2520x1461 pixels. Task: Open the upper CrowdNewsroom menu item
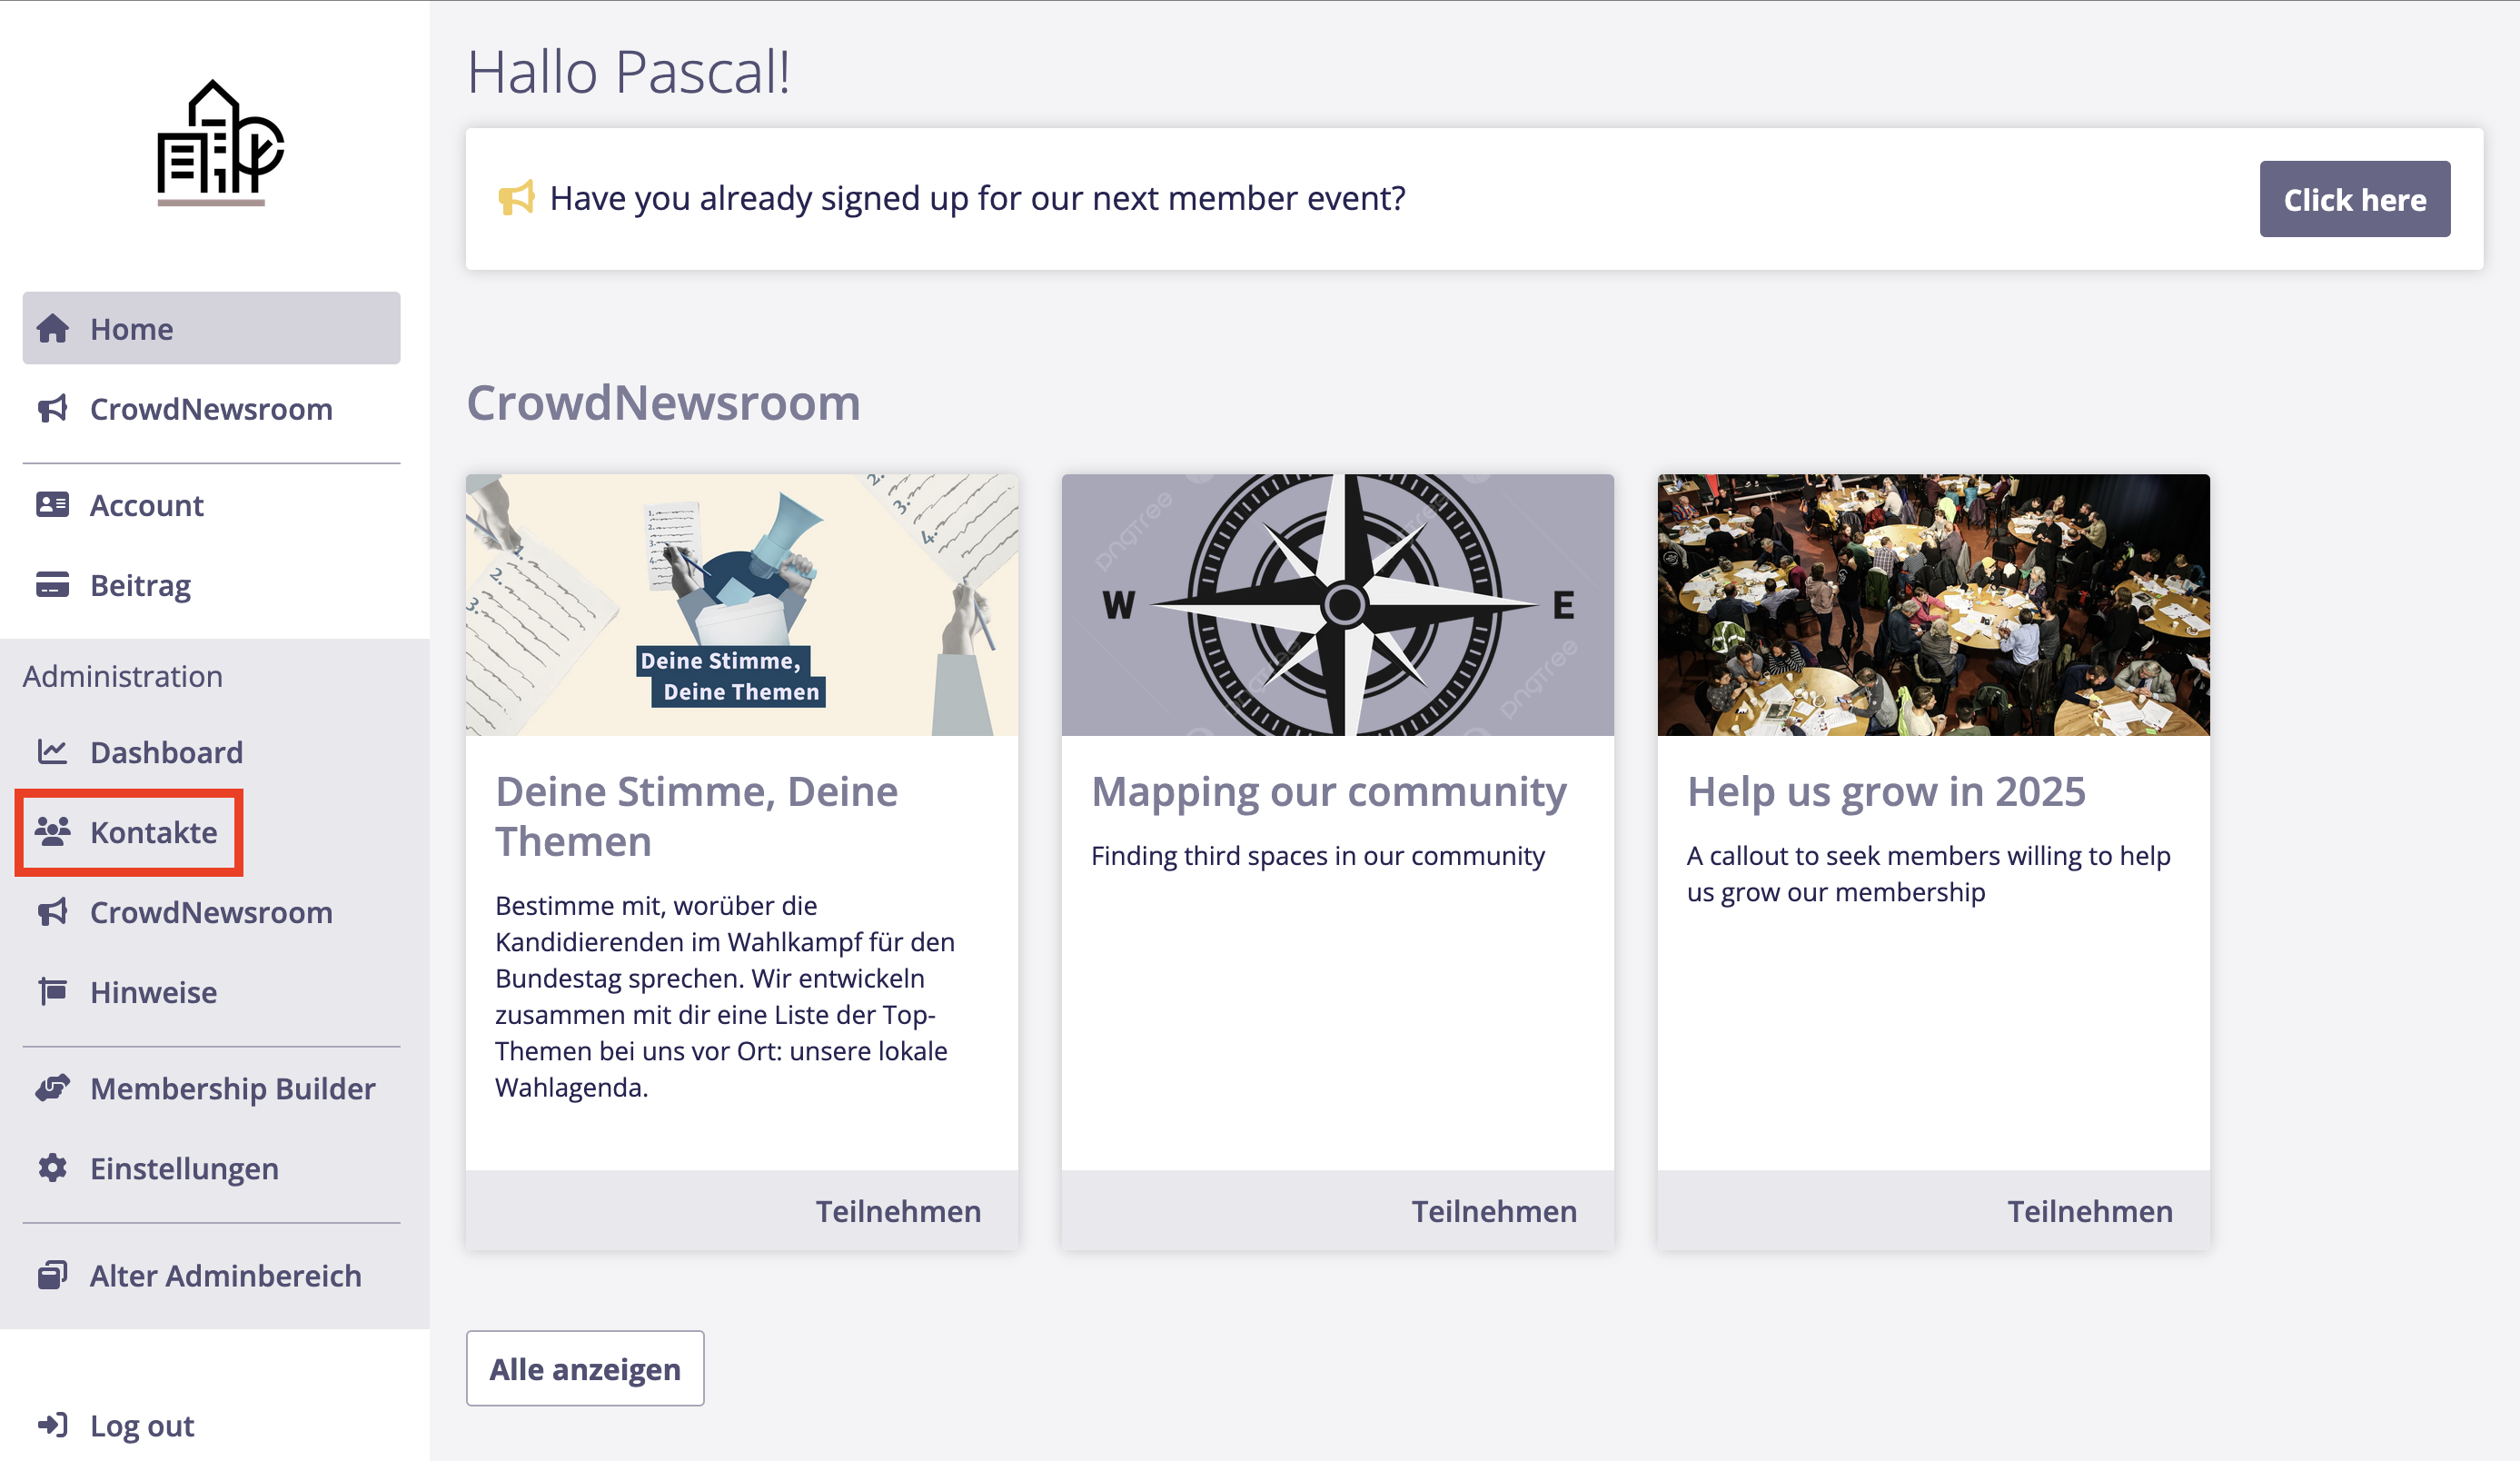(x=210, y=409)
